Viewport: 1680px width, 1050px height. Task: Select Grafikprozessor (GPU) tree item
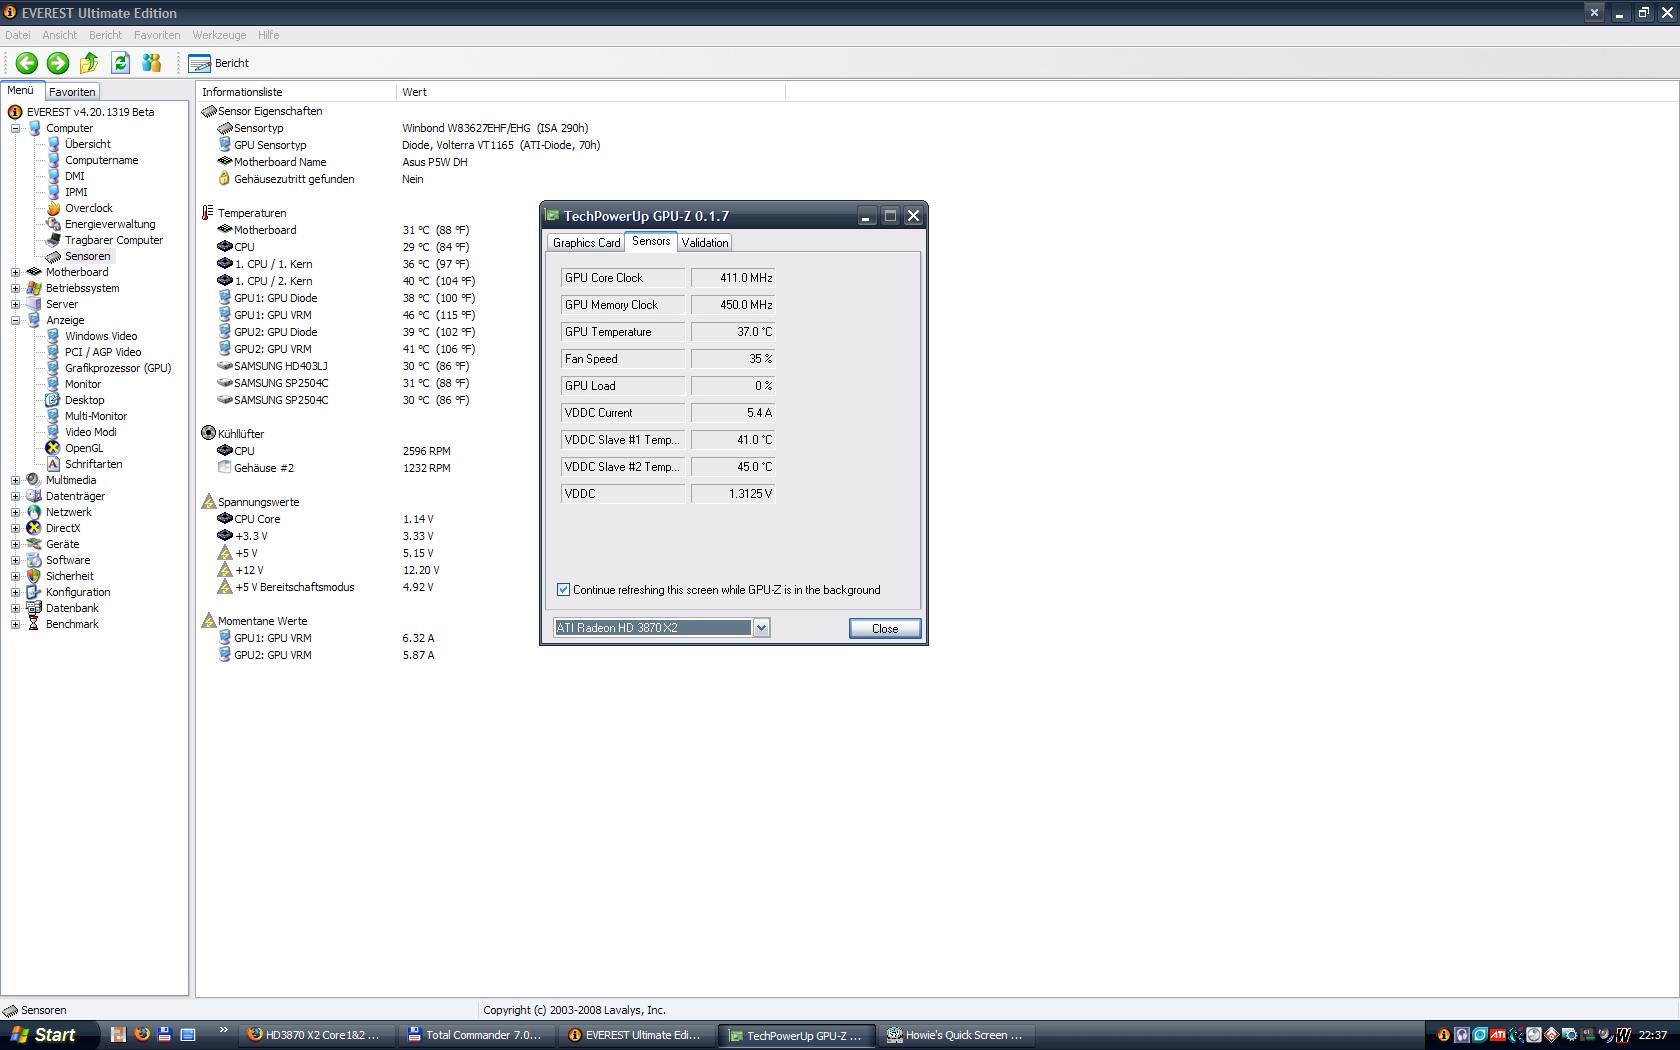[x=118, y=368]
